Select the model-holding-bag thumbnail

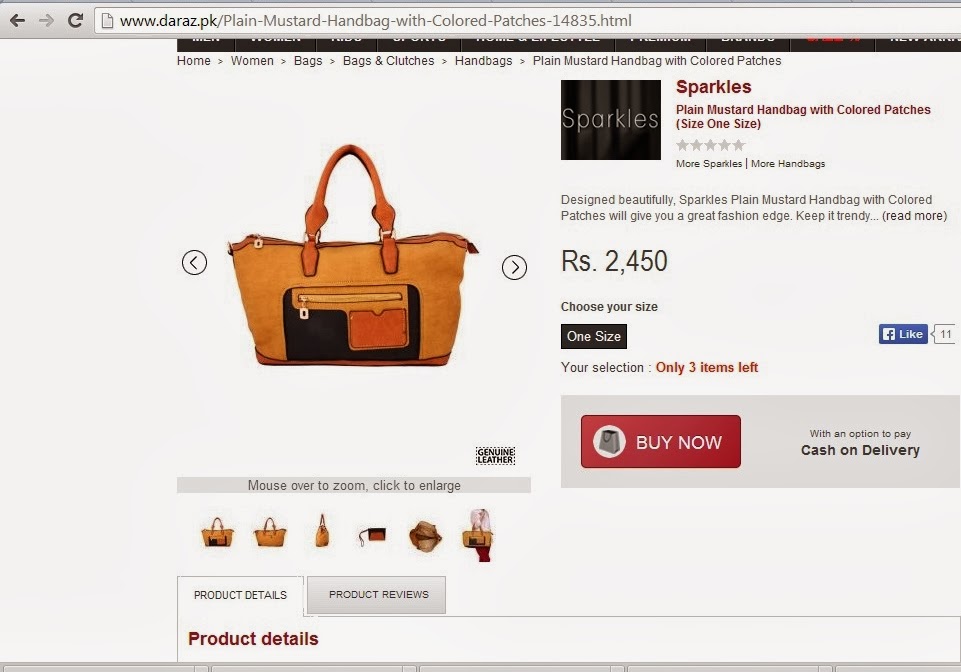coord(478,535)
